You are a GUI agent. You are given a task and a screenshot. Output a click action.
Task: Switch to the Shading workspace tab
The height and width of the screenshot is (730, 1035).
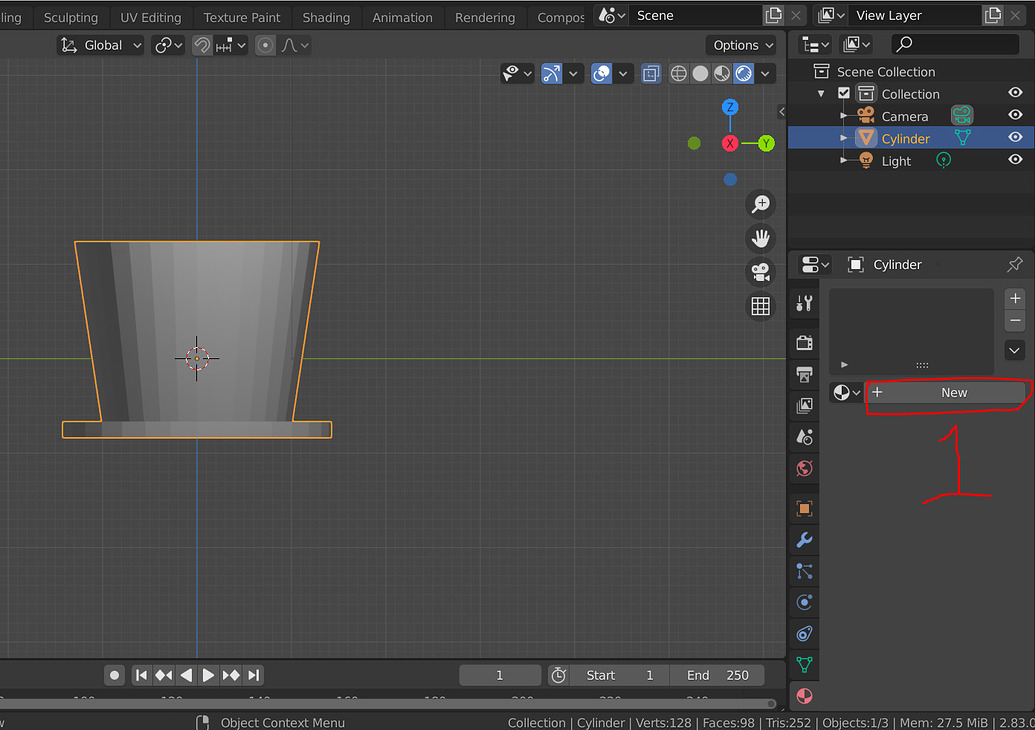[326, 16]
